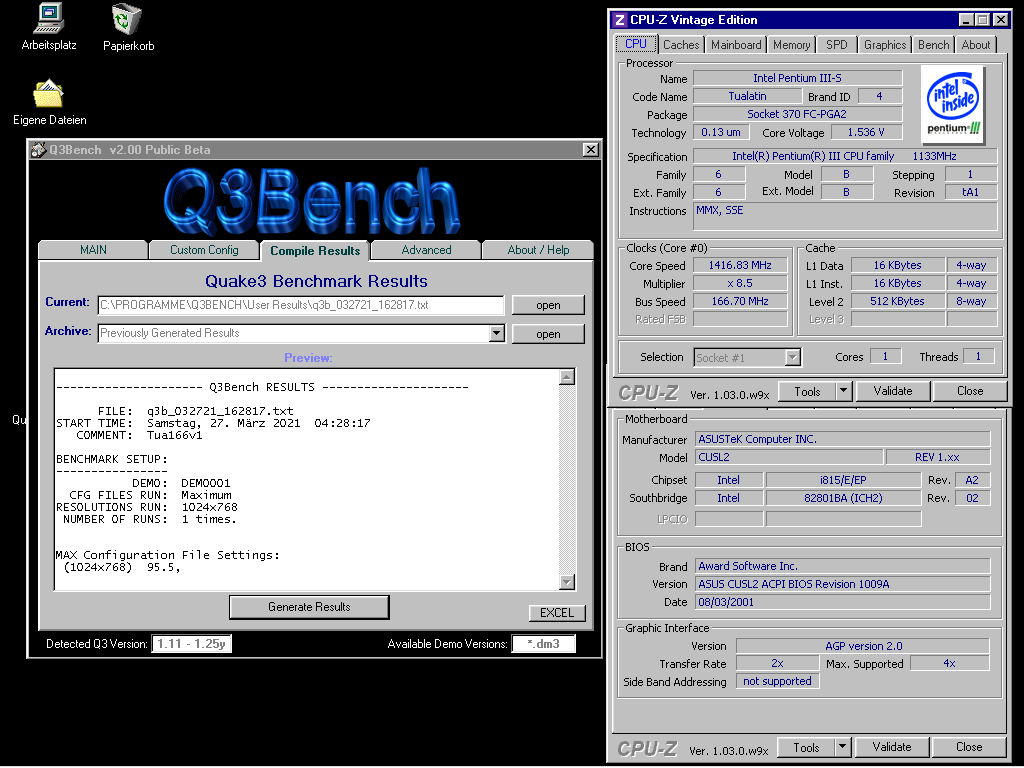The width and height of the screenshot is (1024, 768).
Task: Click the lower CPU-Z Close button
Action: (x=968, y=747)
